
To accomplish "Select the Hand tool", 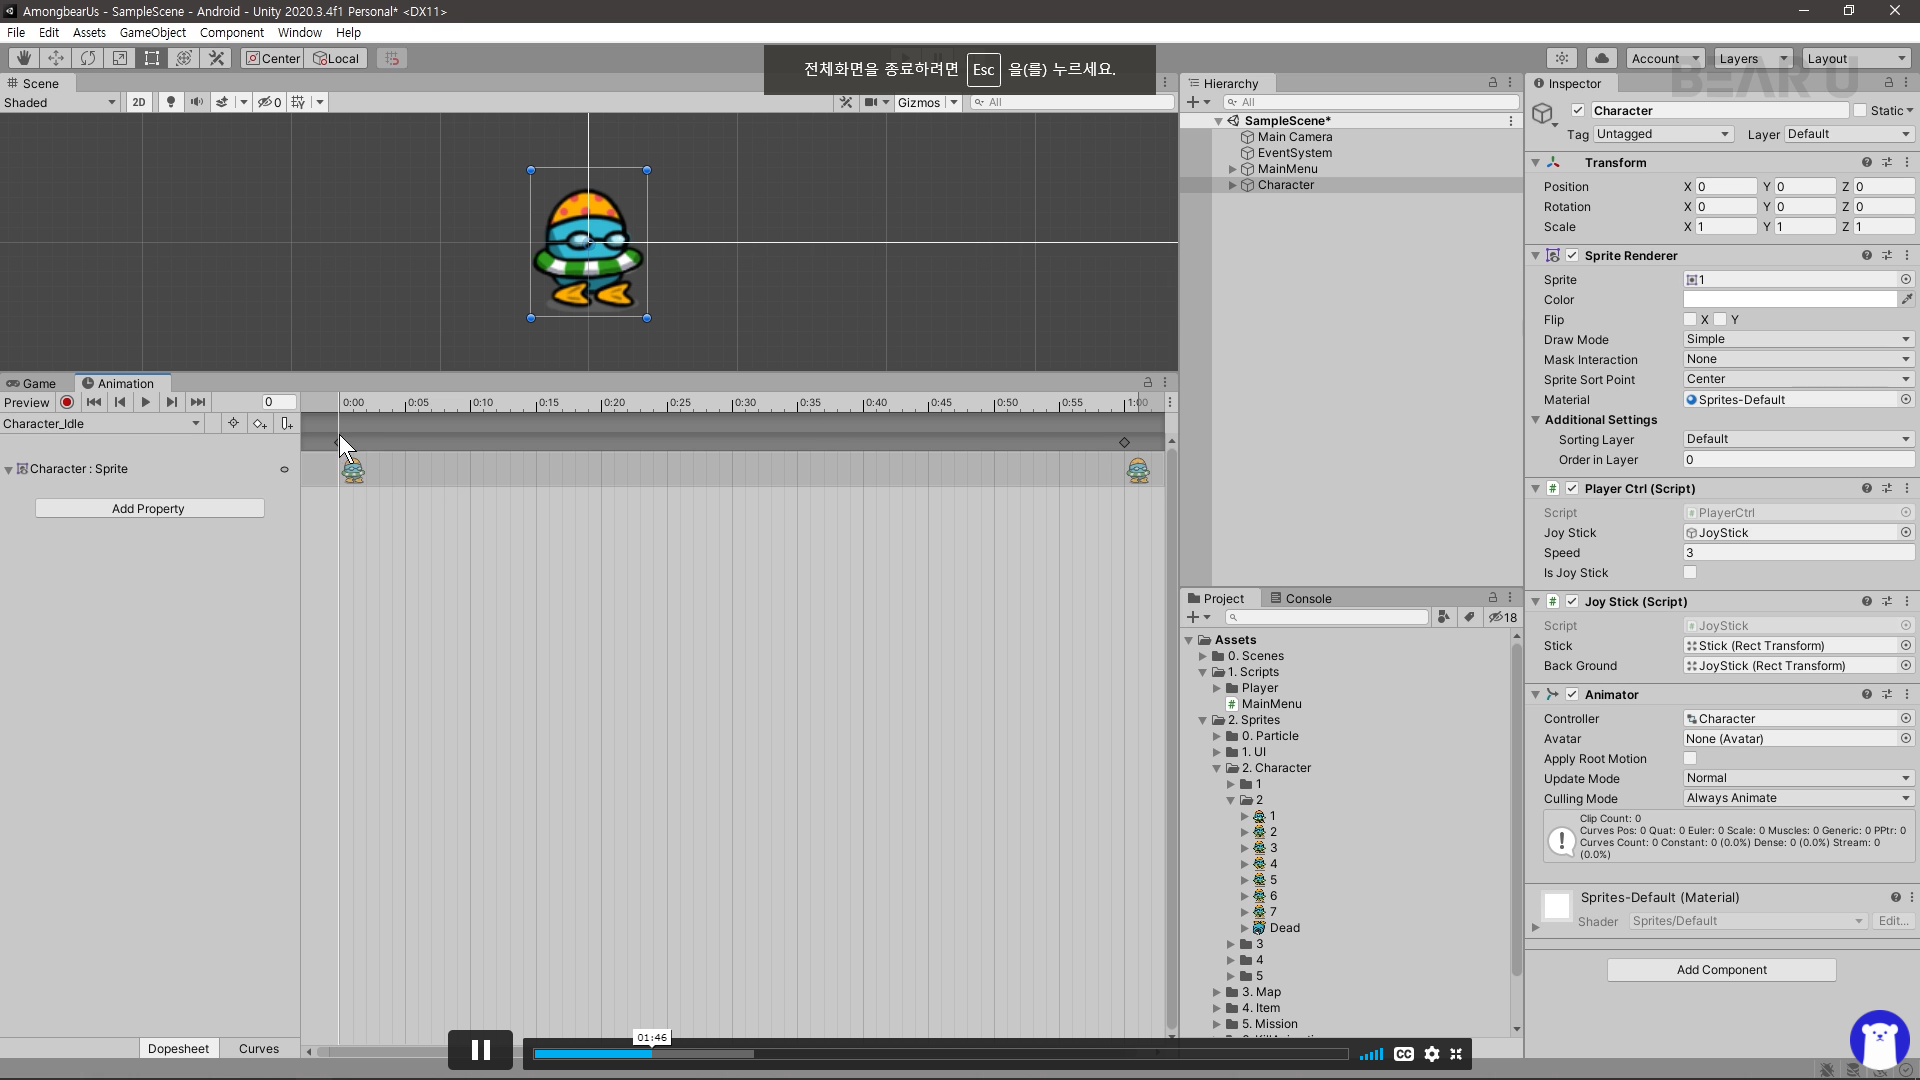I will [x=23, y=58].
